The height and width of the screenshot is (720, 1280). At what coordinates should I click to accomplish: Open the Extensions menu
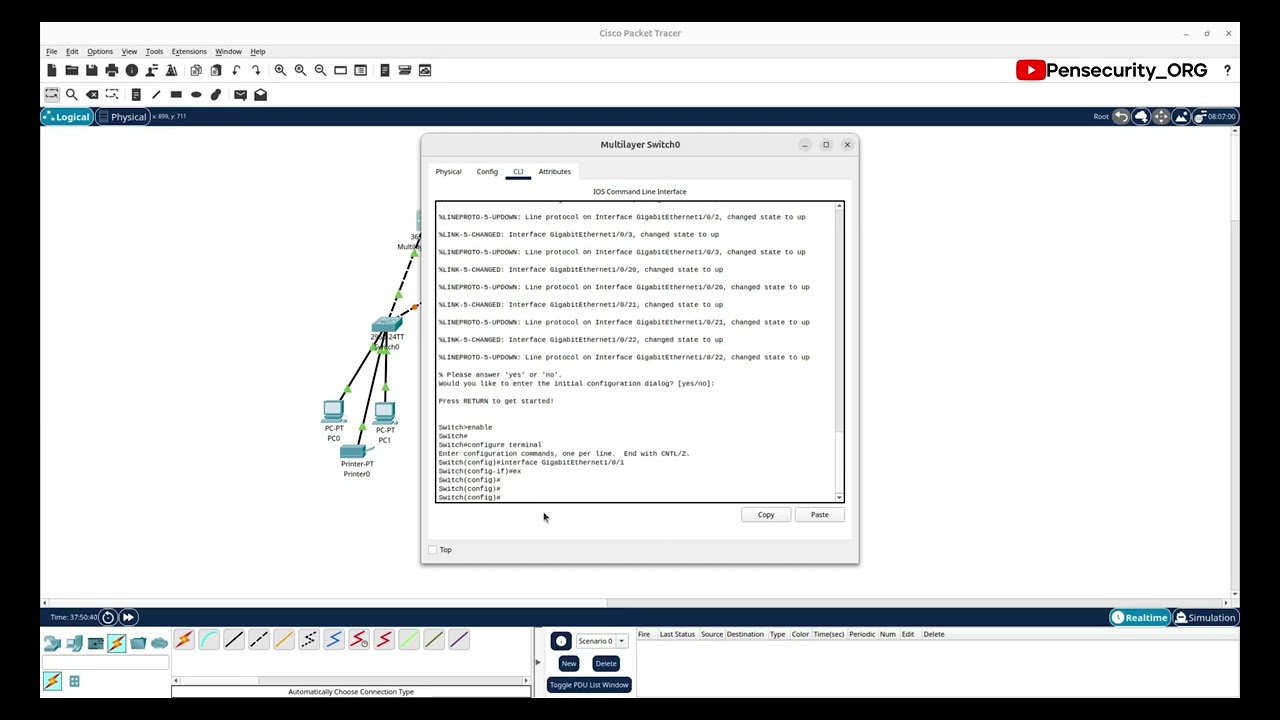[189, 51]
